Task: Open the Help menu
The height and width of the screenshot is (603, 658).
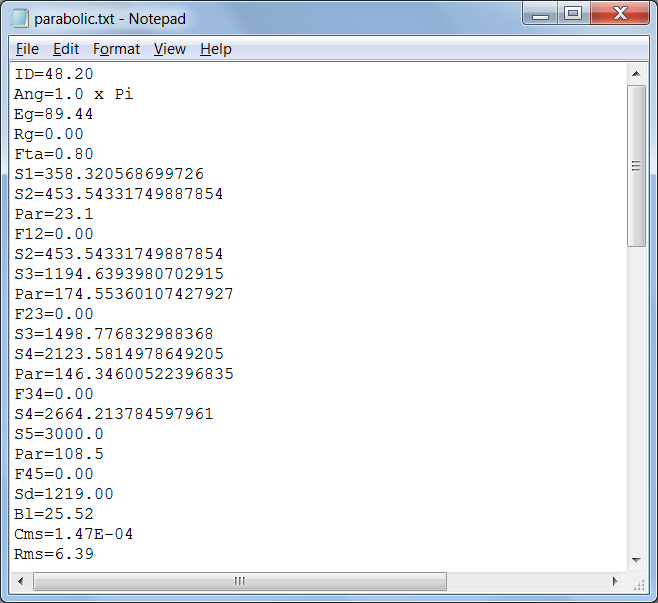Action: 216,49
